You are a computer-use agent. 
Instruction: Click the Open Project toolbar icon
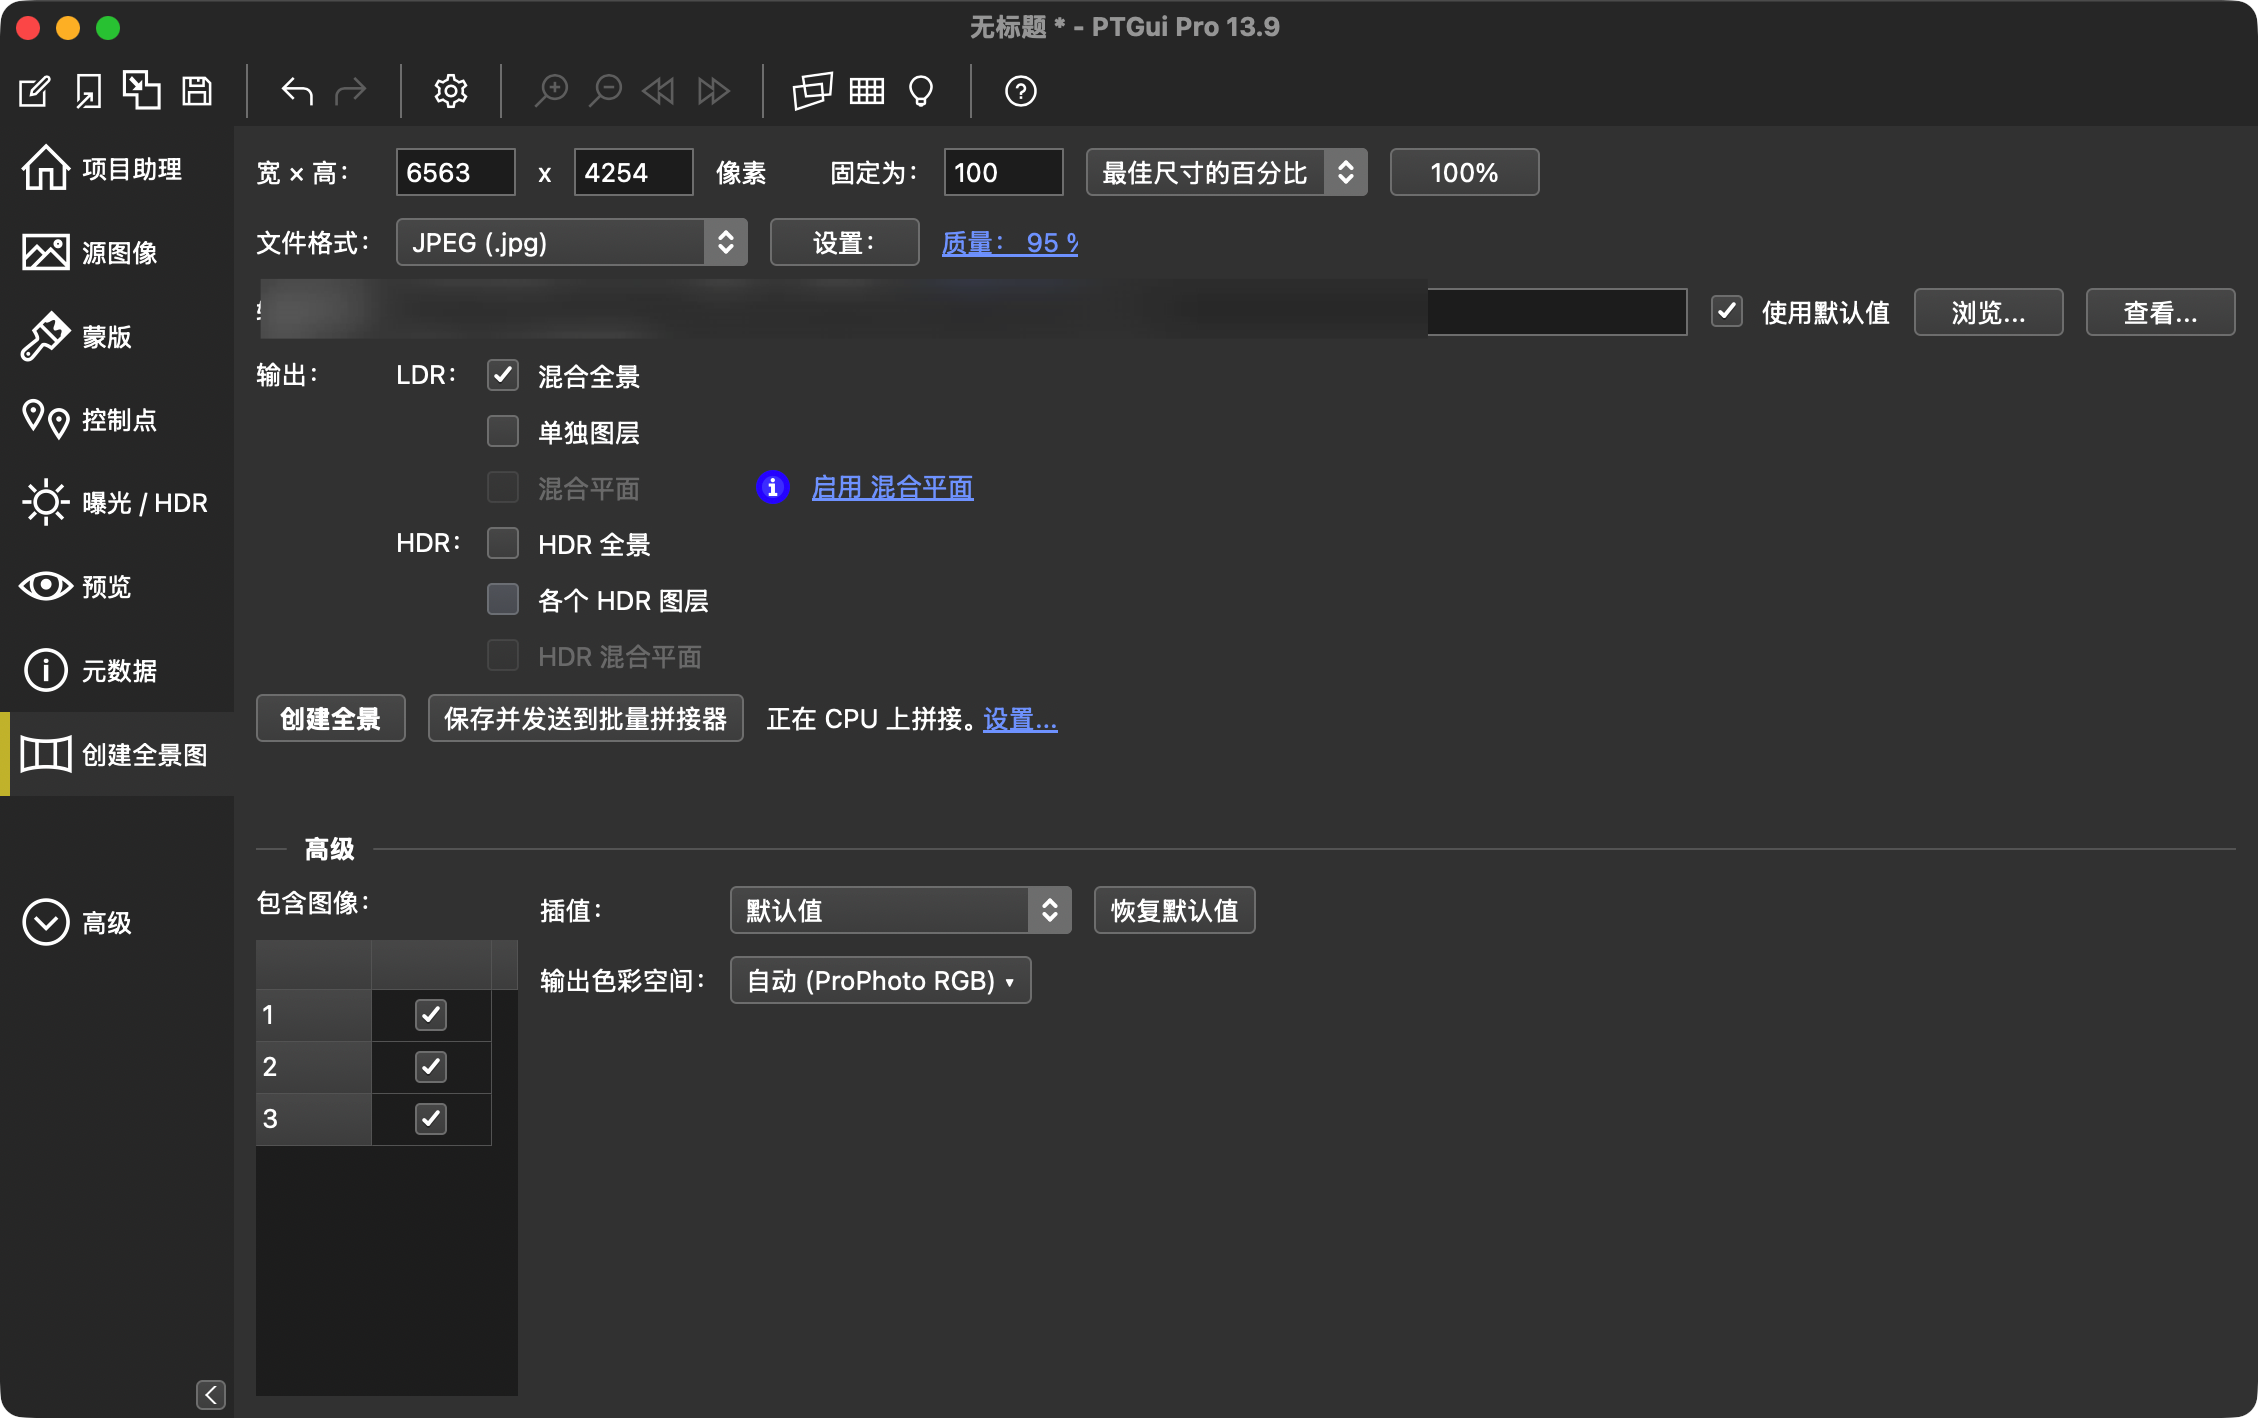coord(88,91)
